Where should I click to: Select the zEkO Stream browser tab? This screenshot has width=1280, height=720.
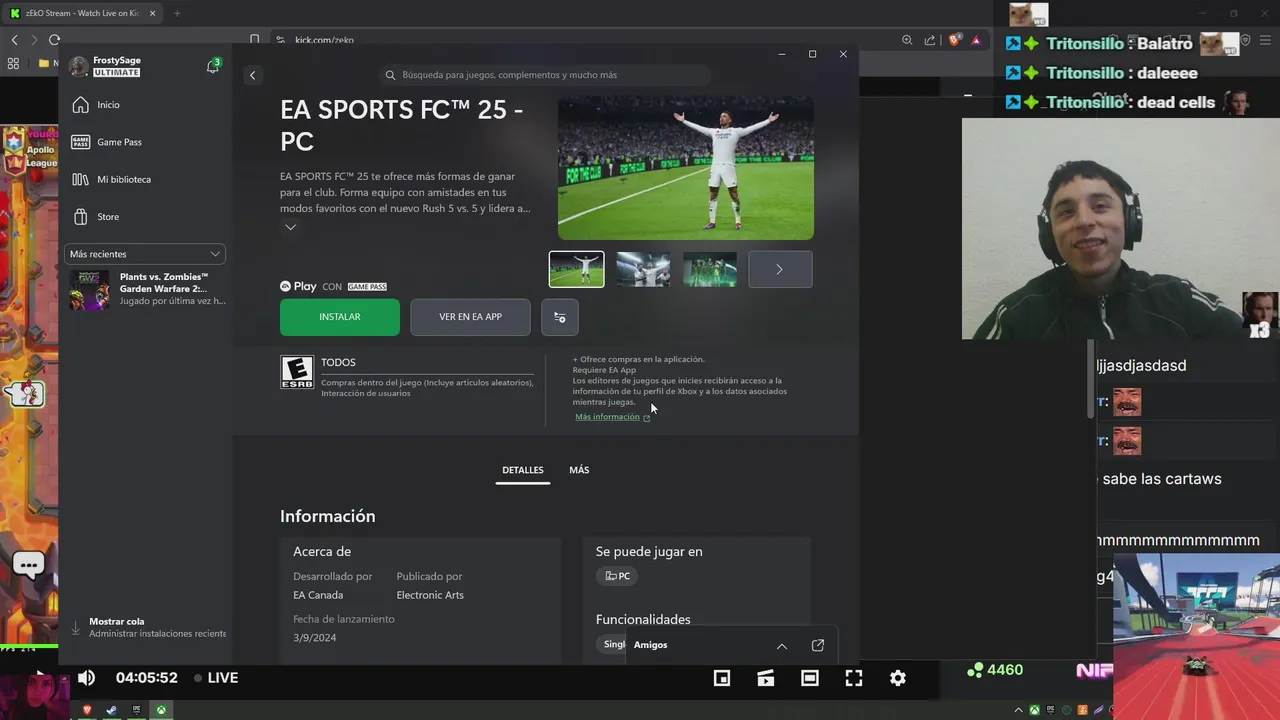click(82, 13)
